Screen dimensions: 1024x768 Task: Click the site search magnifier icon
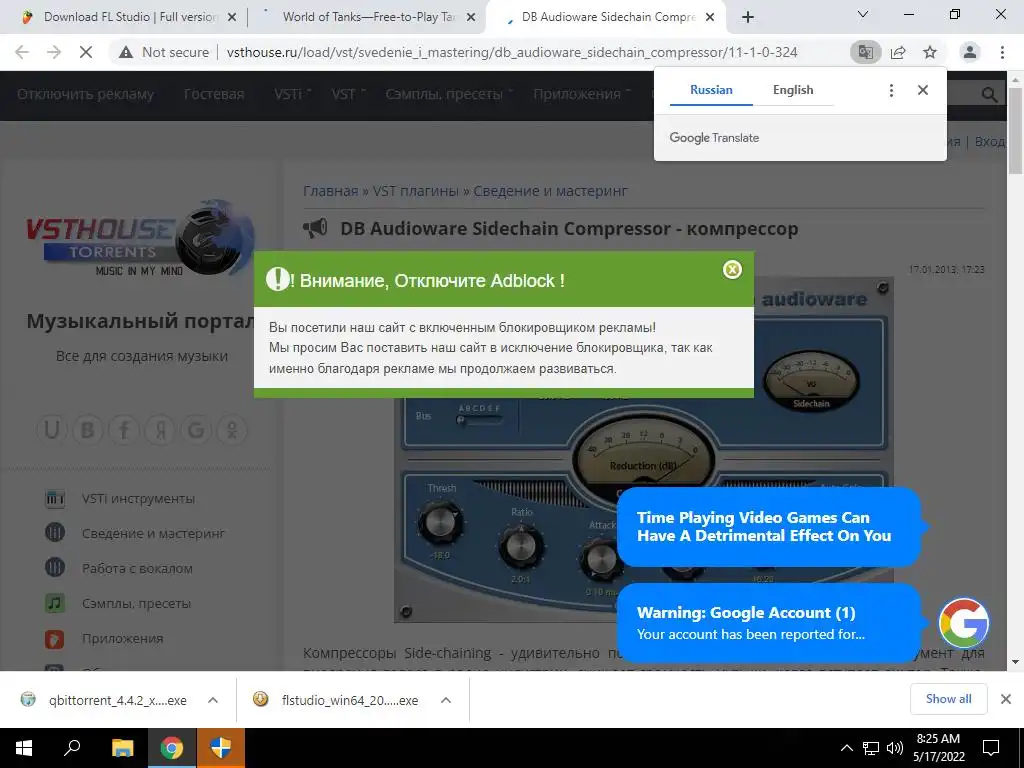(989, 95)
